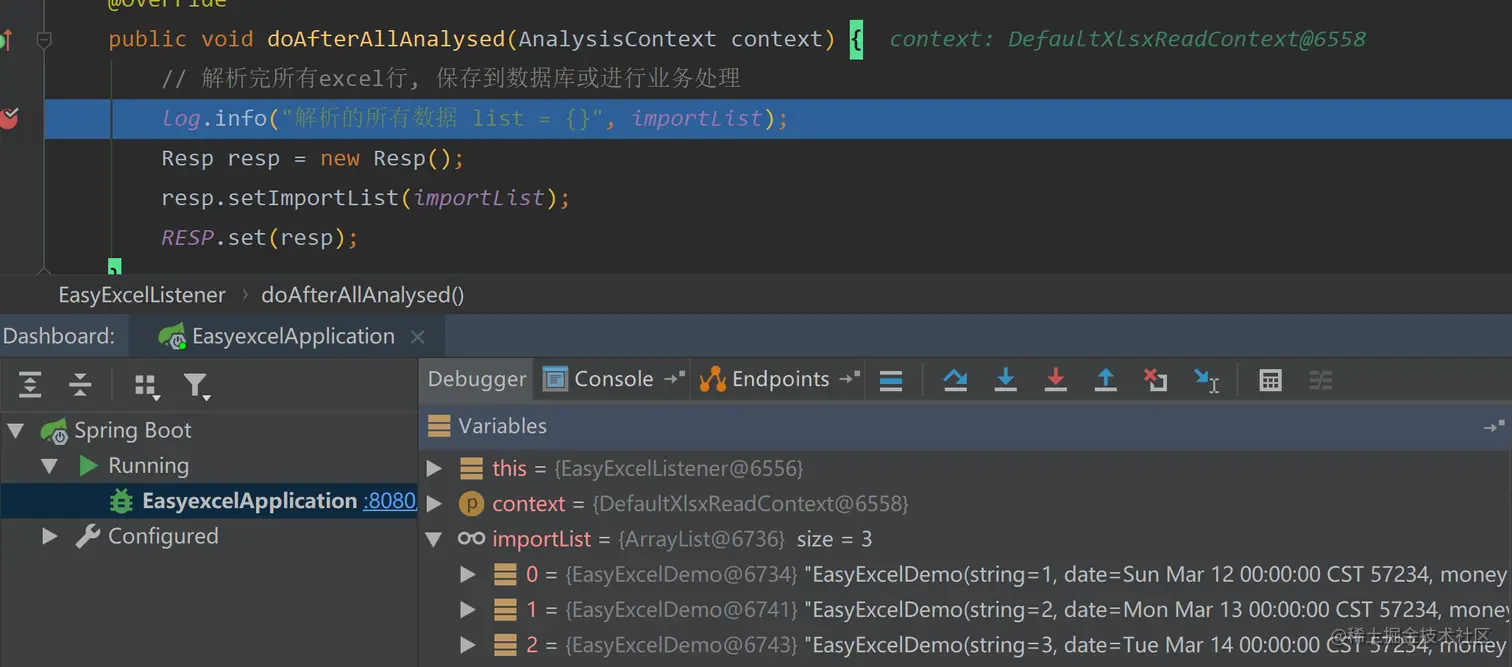This screenshot has width=1512, height=667.
Task: Click the importList glasses watch icon
Action: pyautogui.click(x=471, y=539)
